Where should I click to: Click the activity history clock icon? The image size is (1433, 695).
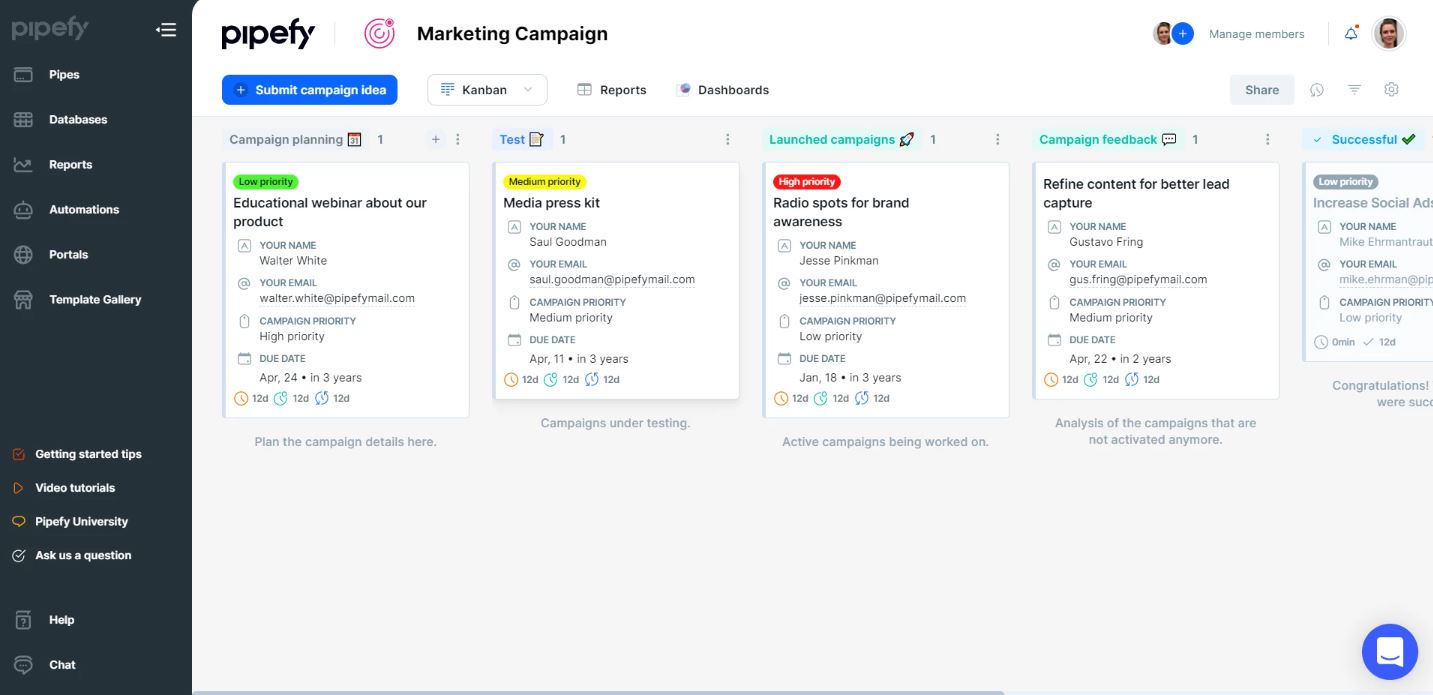(1317, 89)
